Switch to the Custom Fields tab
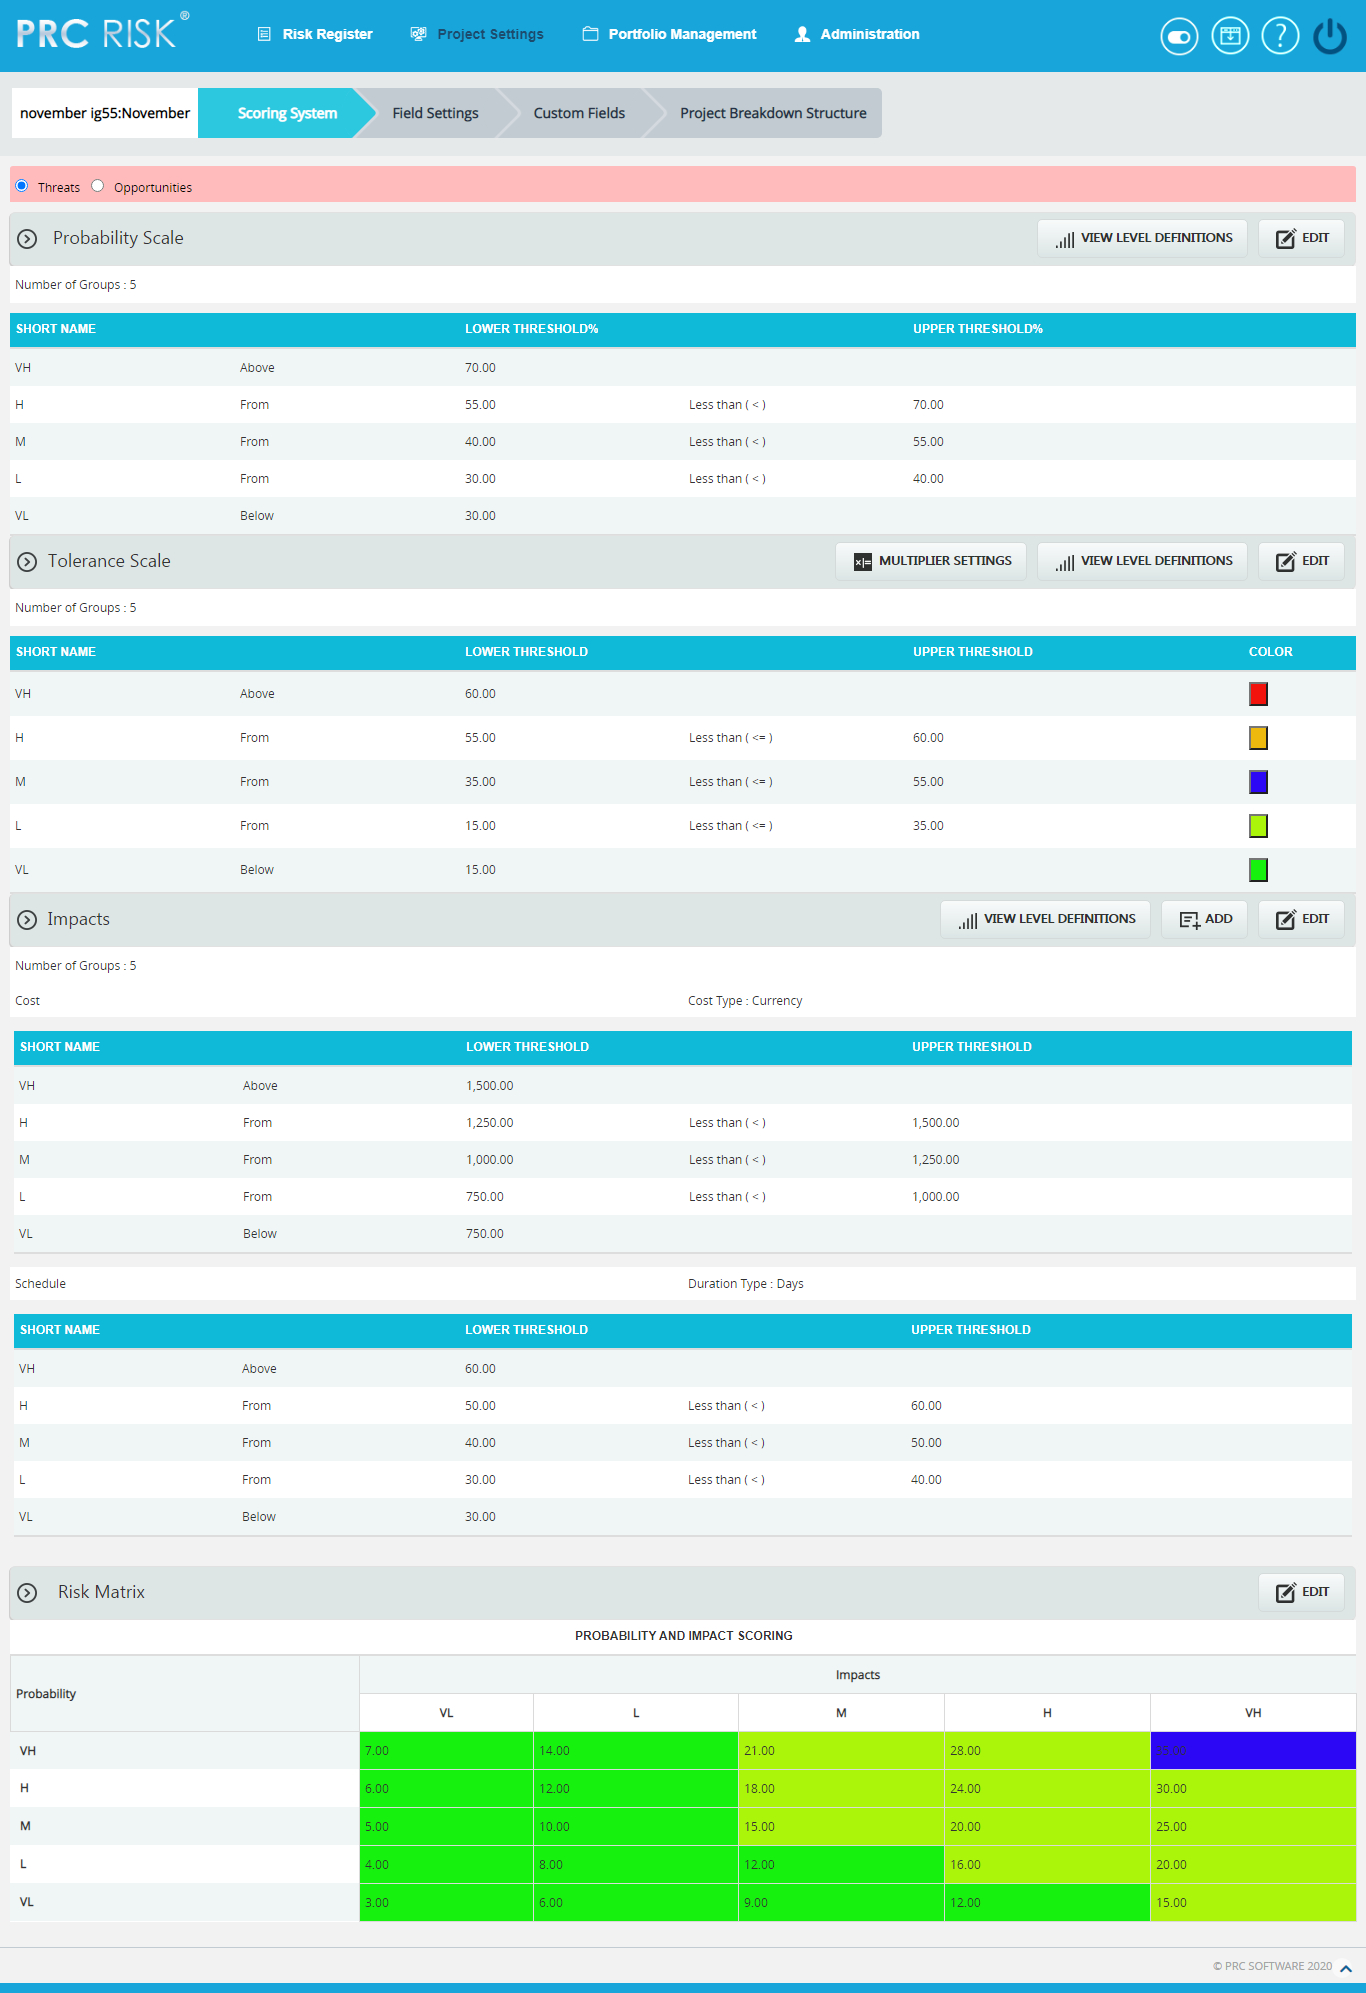 [579, 113]
